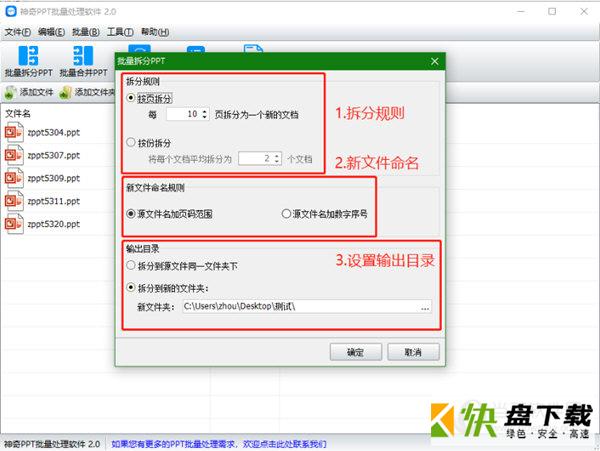This screenshot has height=451, width=600.
Task: Select 按页拆分 radio option
Action: click(x=131, y=98)
